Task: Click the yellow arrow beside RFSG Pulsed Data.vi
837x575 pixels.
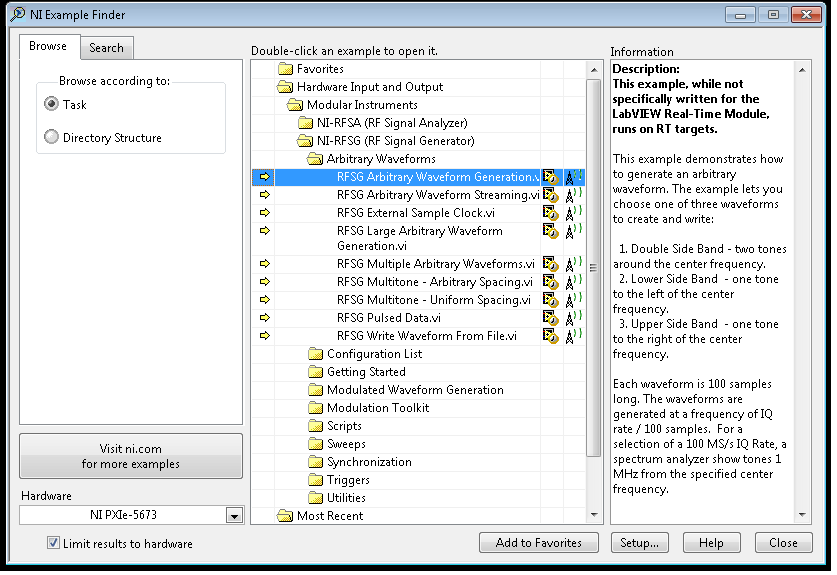Action: pos(264,318)
